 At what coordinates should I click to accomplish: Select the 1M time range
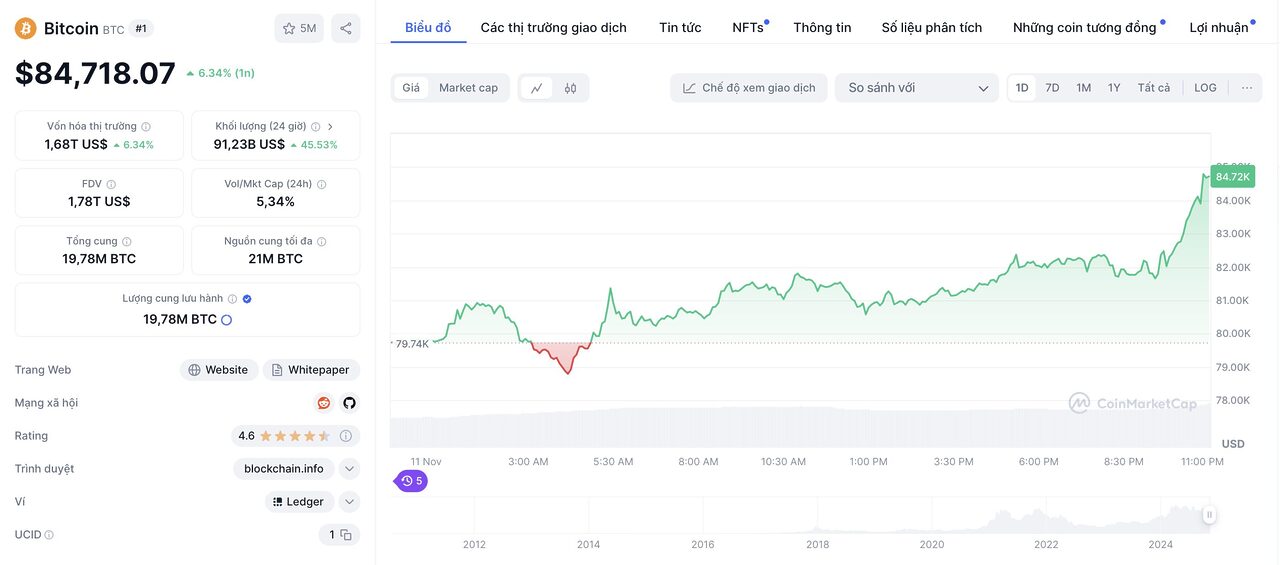point(1083,88)
